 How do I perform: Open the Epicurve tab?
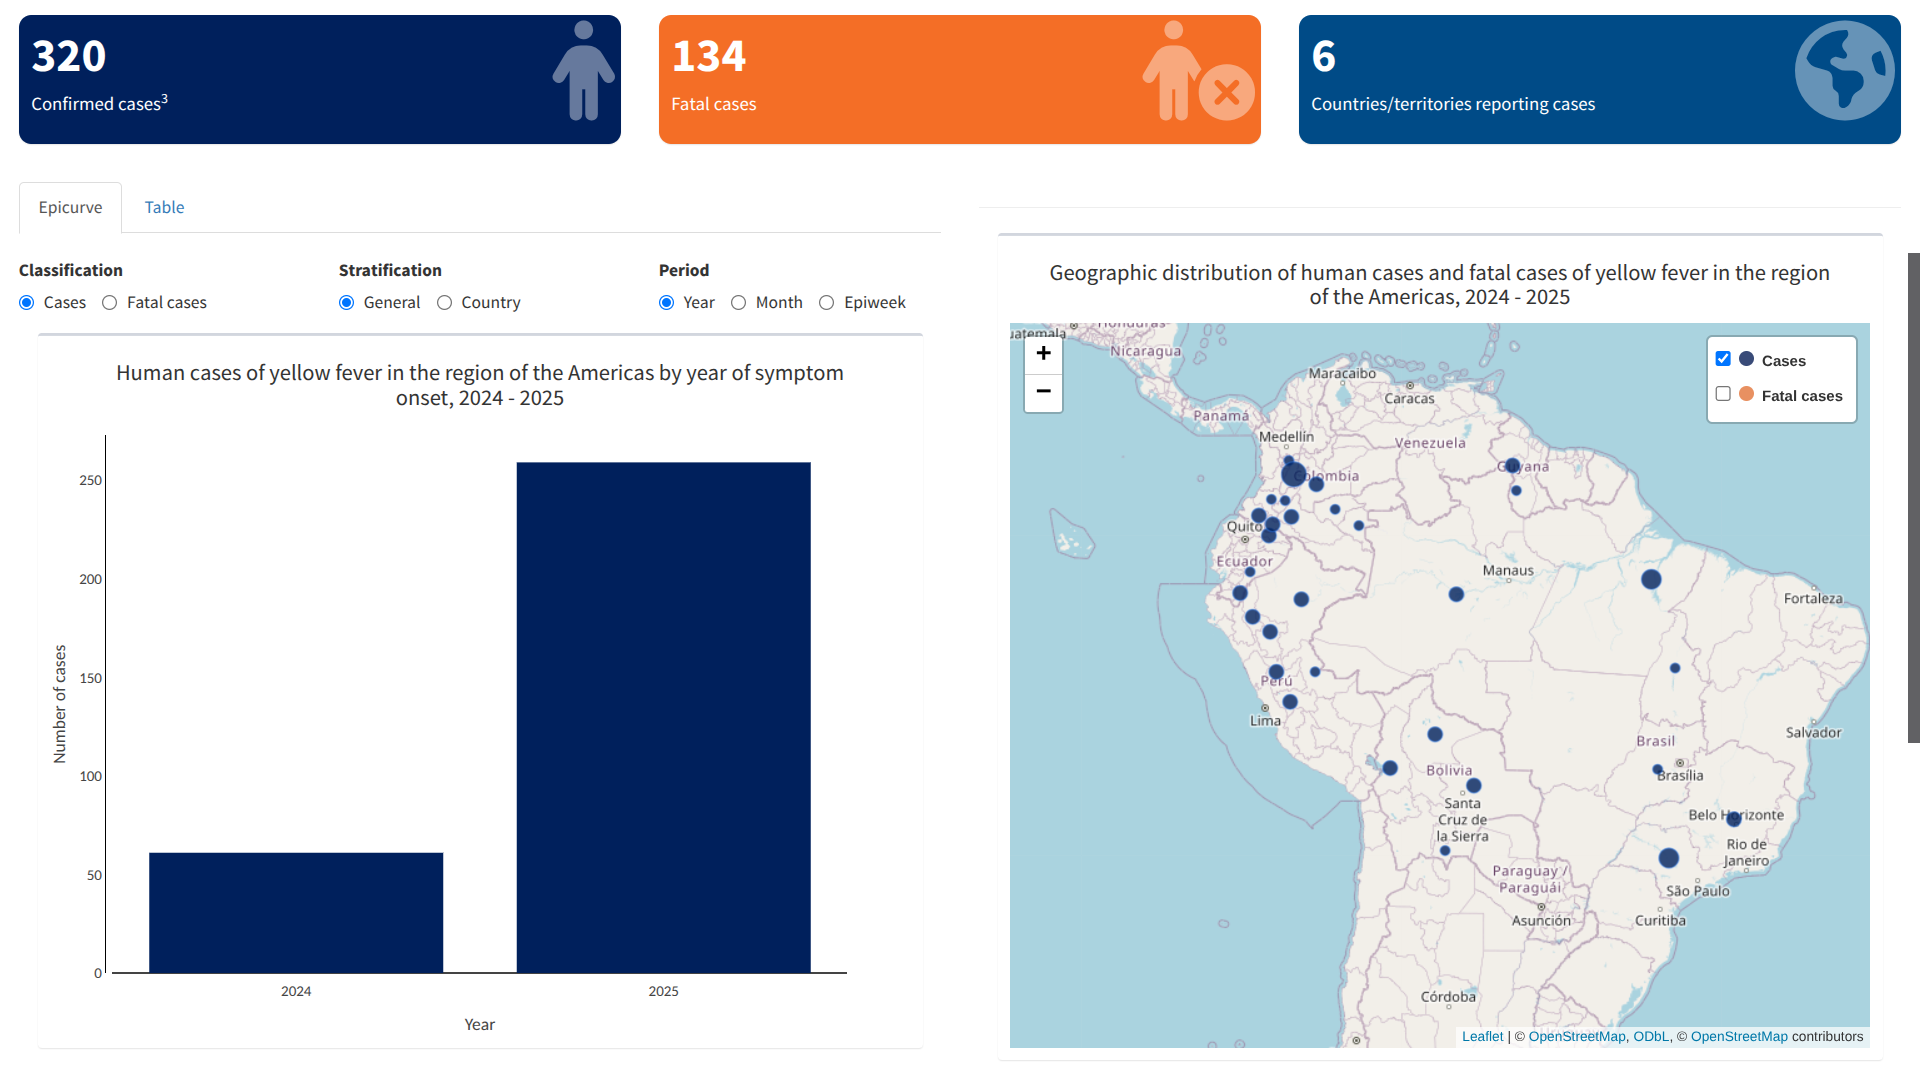[70, 207]
